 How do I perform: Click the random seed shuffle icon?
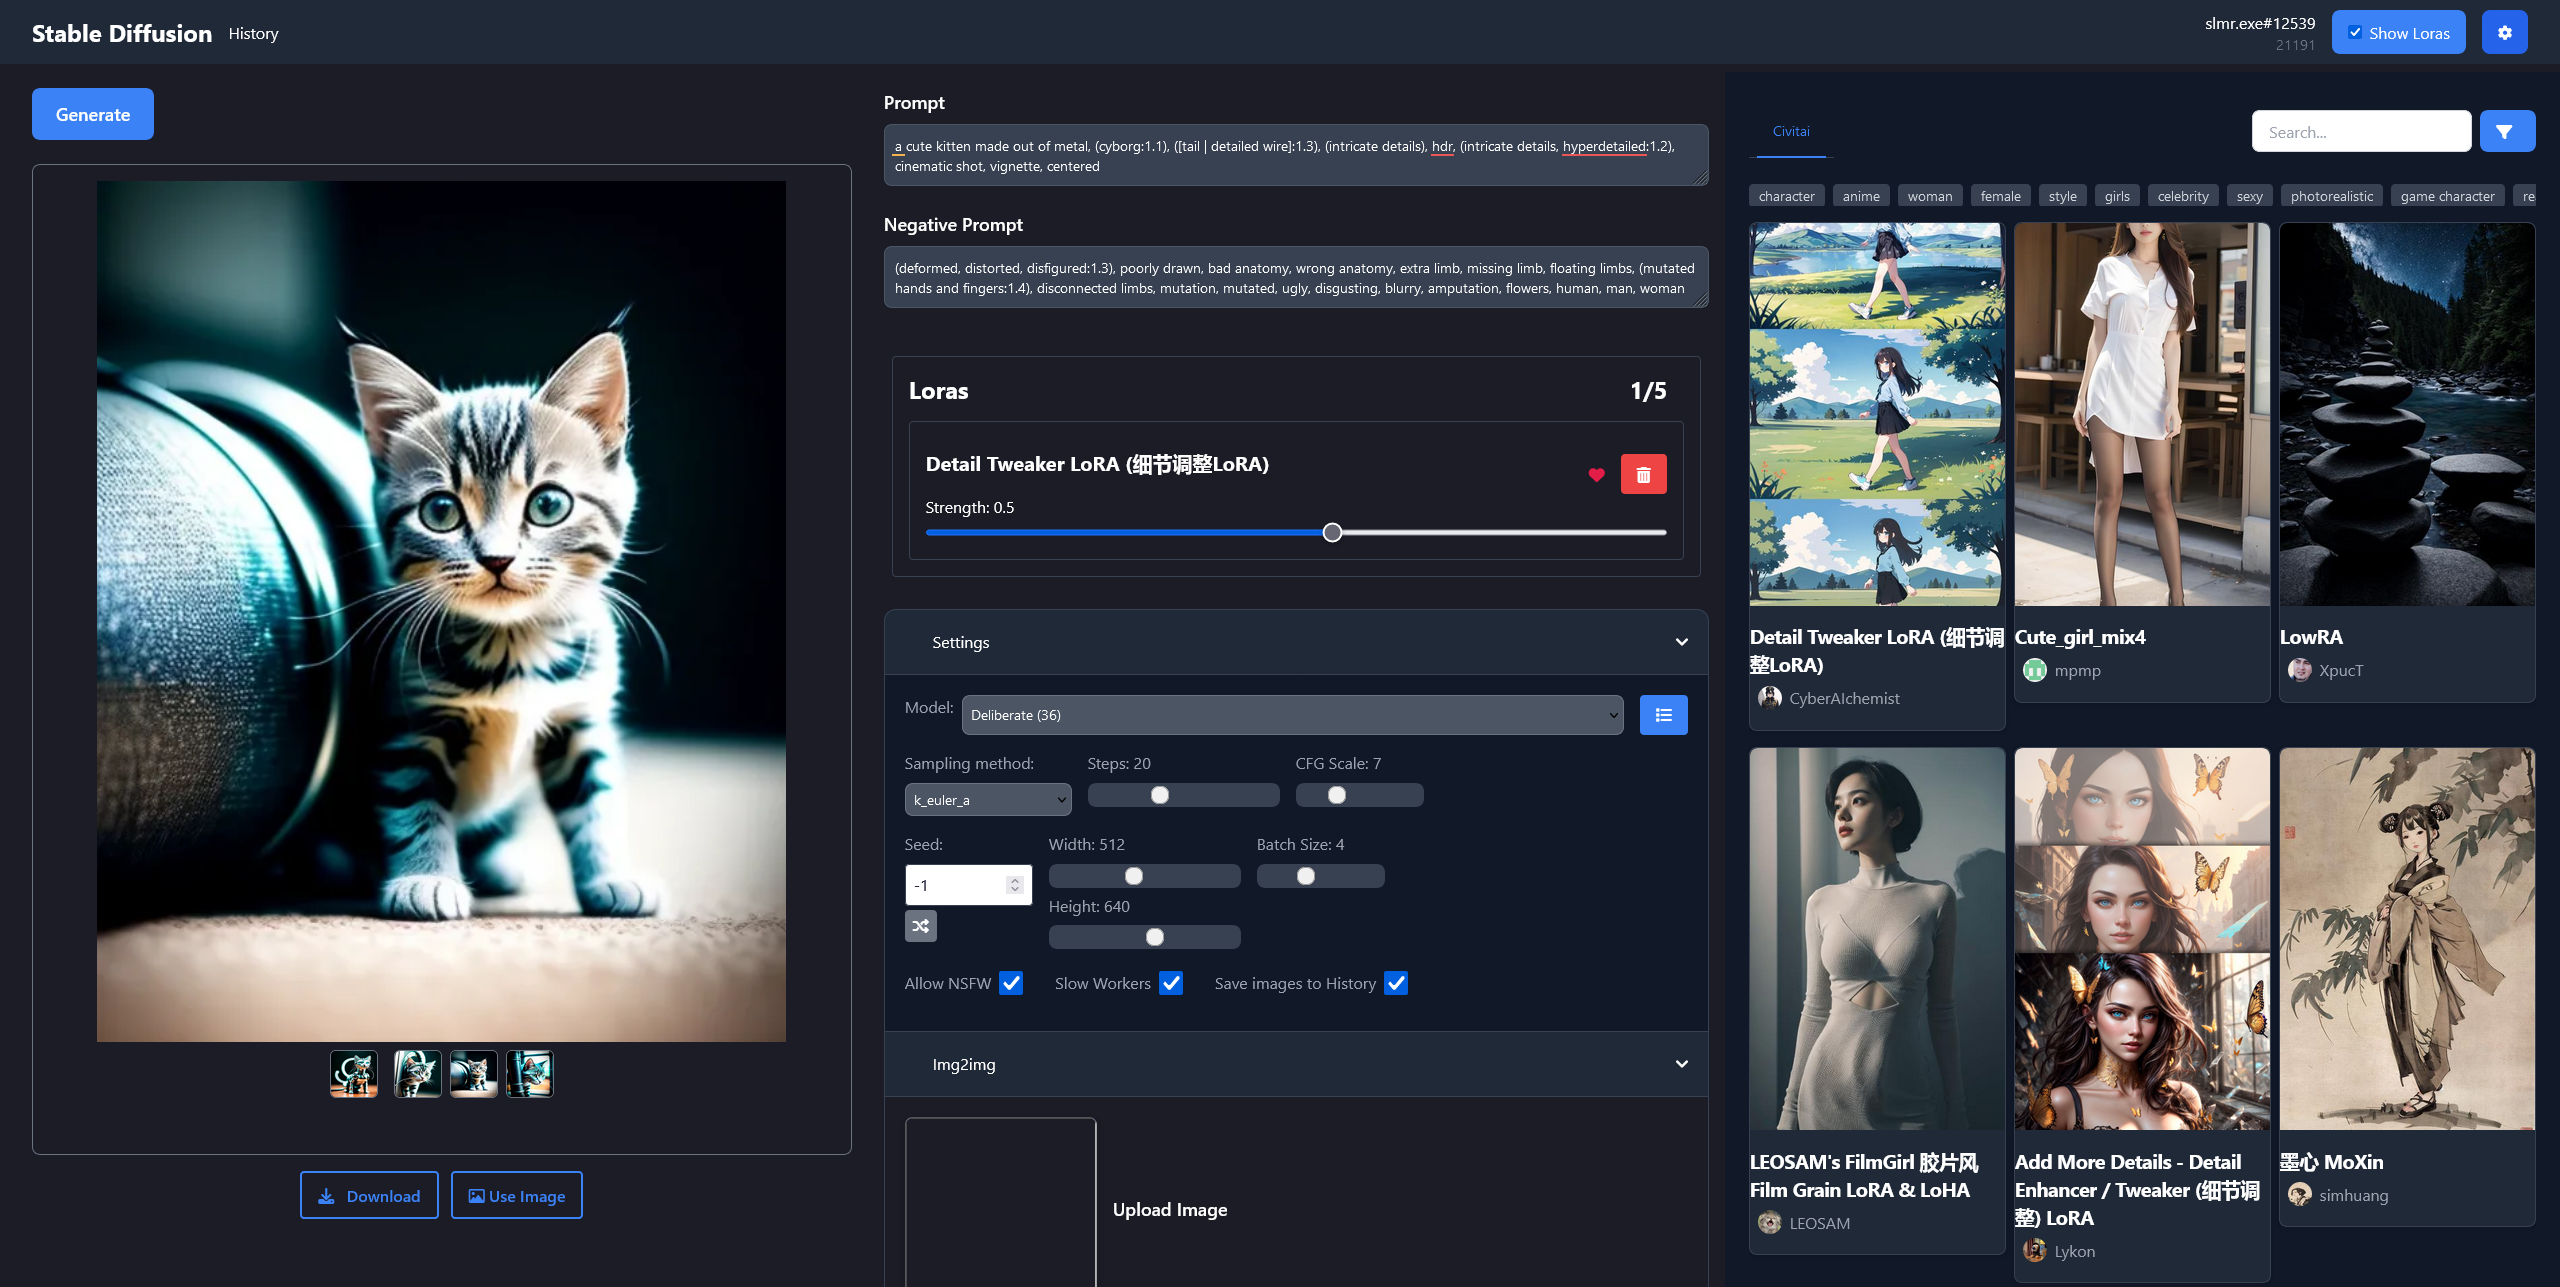pyautogui.click(x=921, y=926)
